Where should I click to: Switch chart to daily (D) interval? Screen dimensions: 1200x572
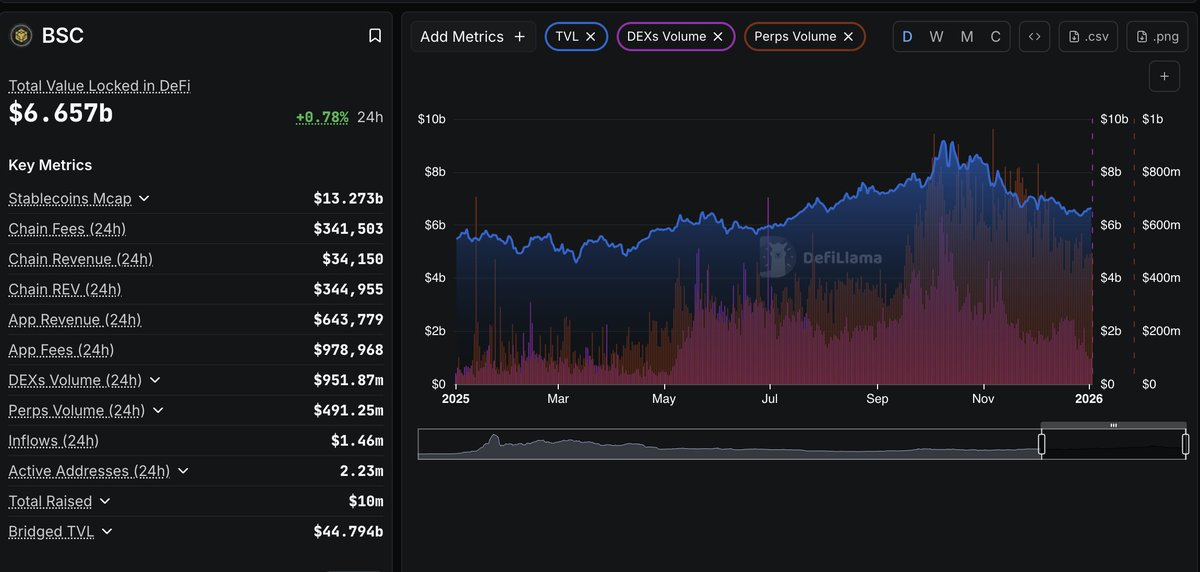click(907, 37)
